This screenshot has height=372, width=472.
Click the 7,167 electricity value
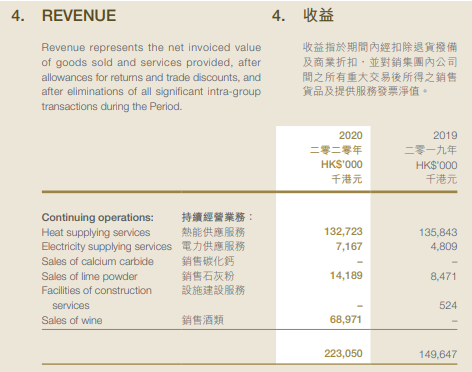(x=349, y=246)
